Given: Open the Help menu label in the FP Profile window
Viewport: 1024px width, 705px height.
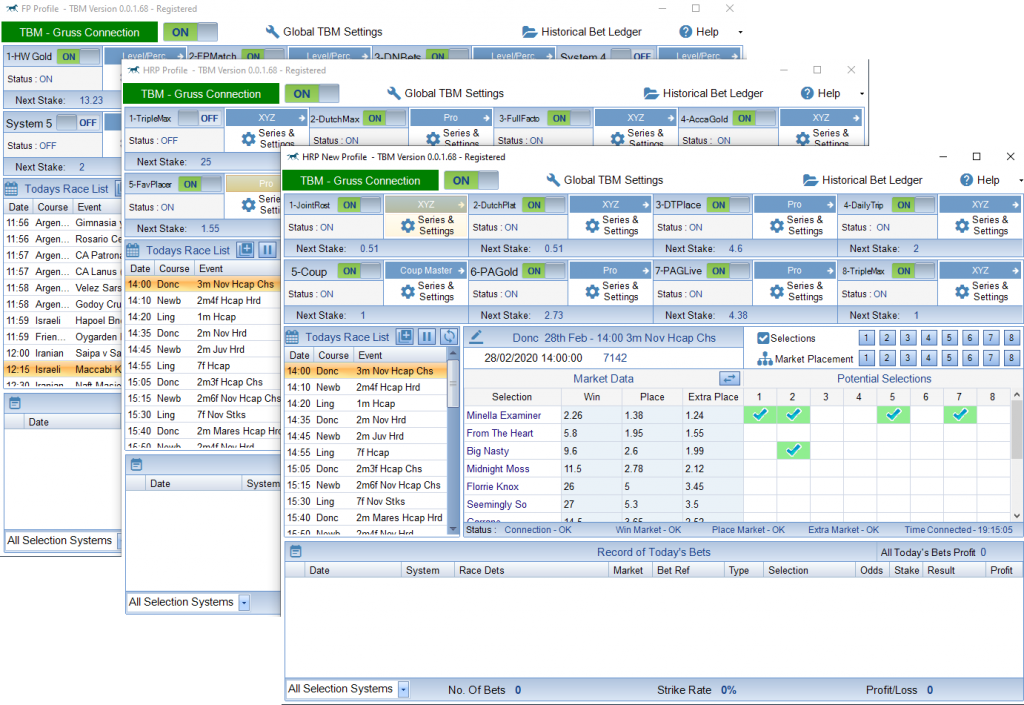Looking at the screenshot, I should point(707,31).
